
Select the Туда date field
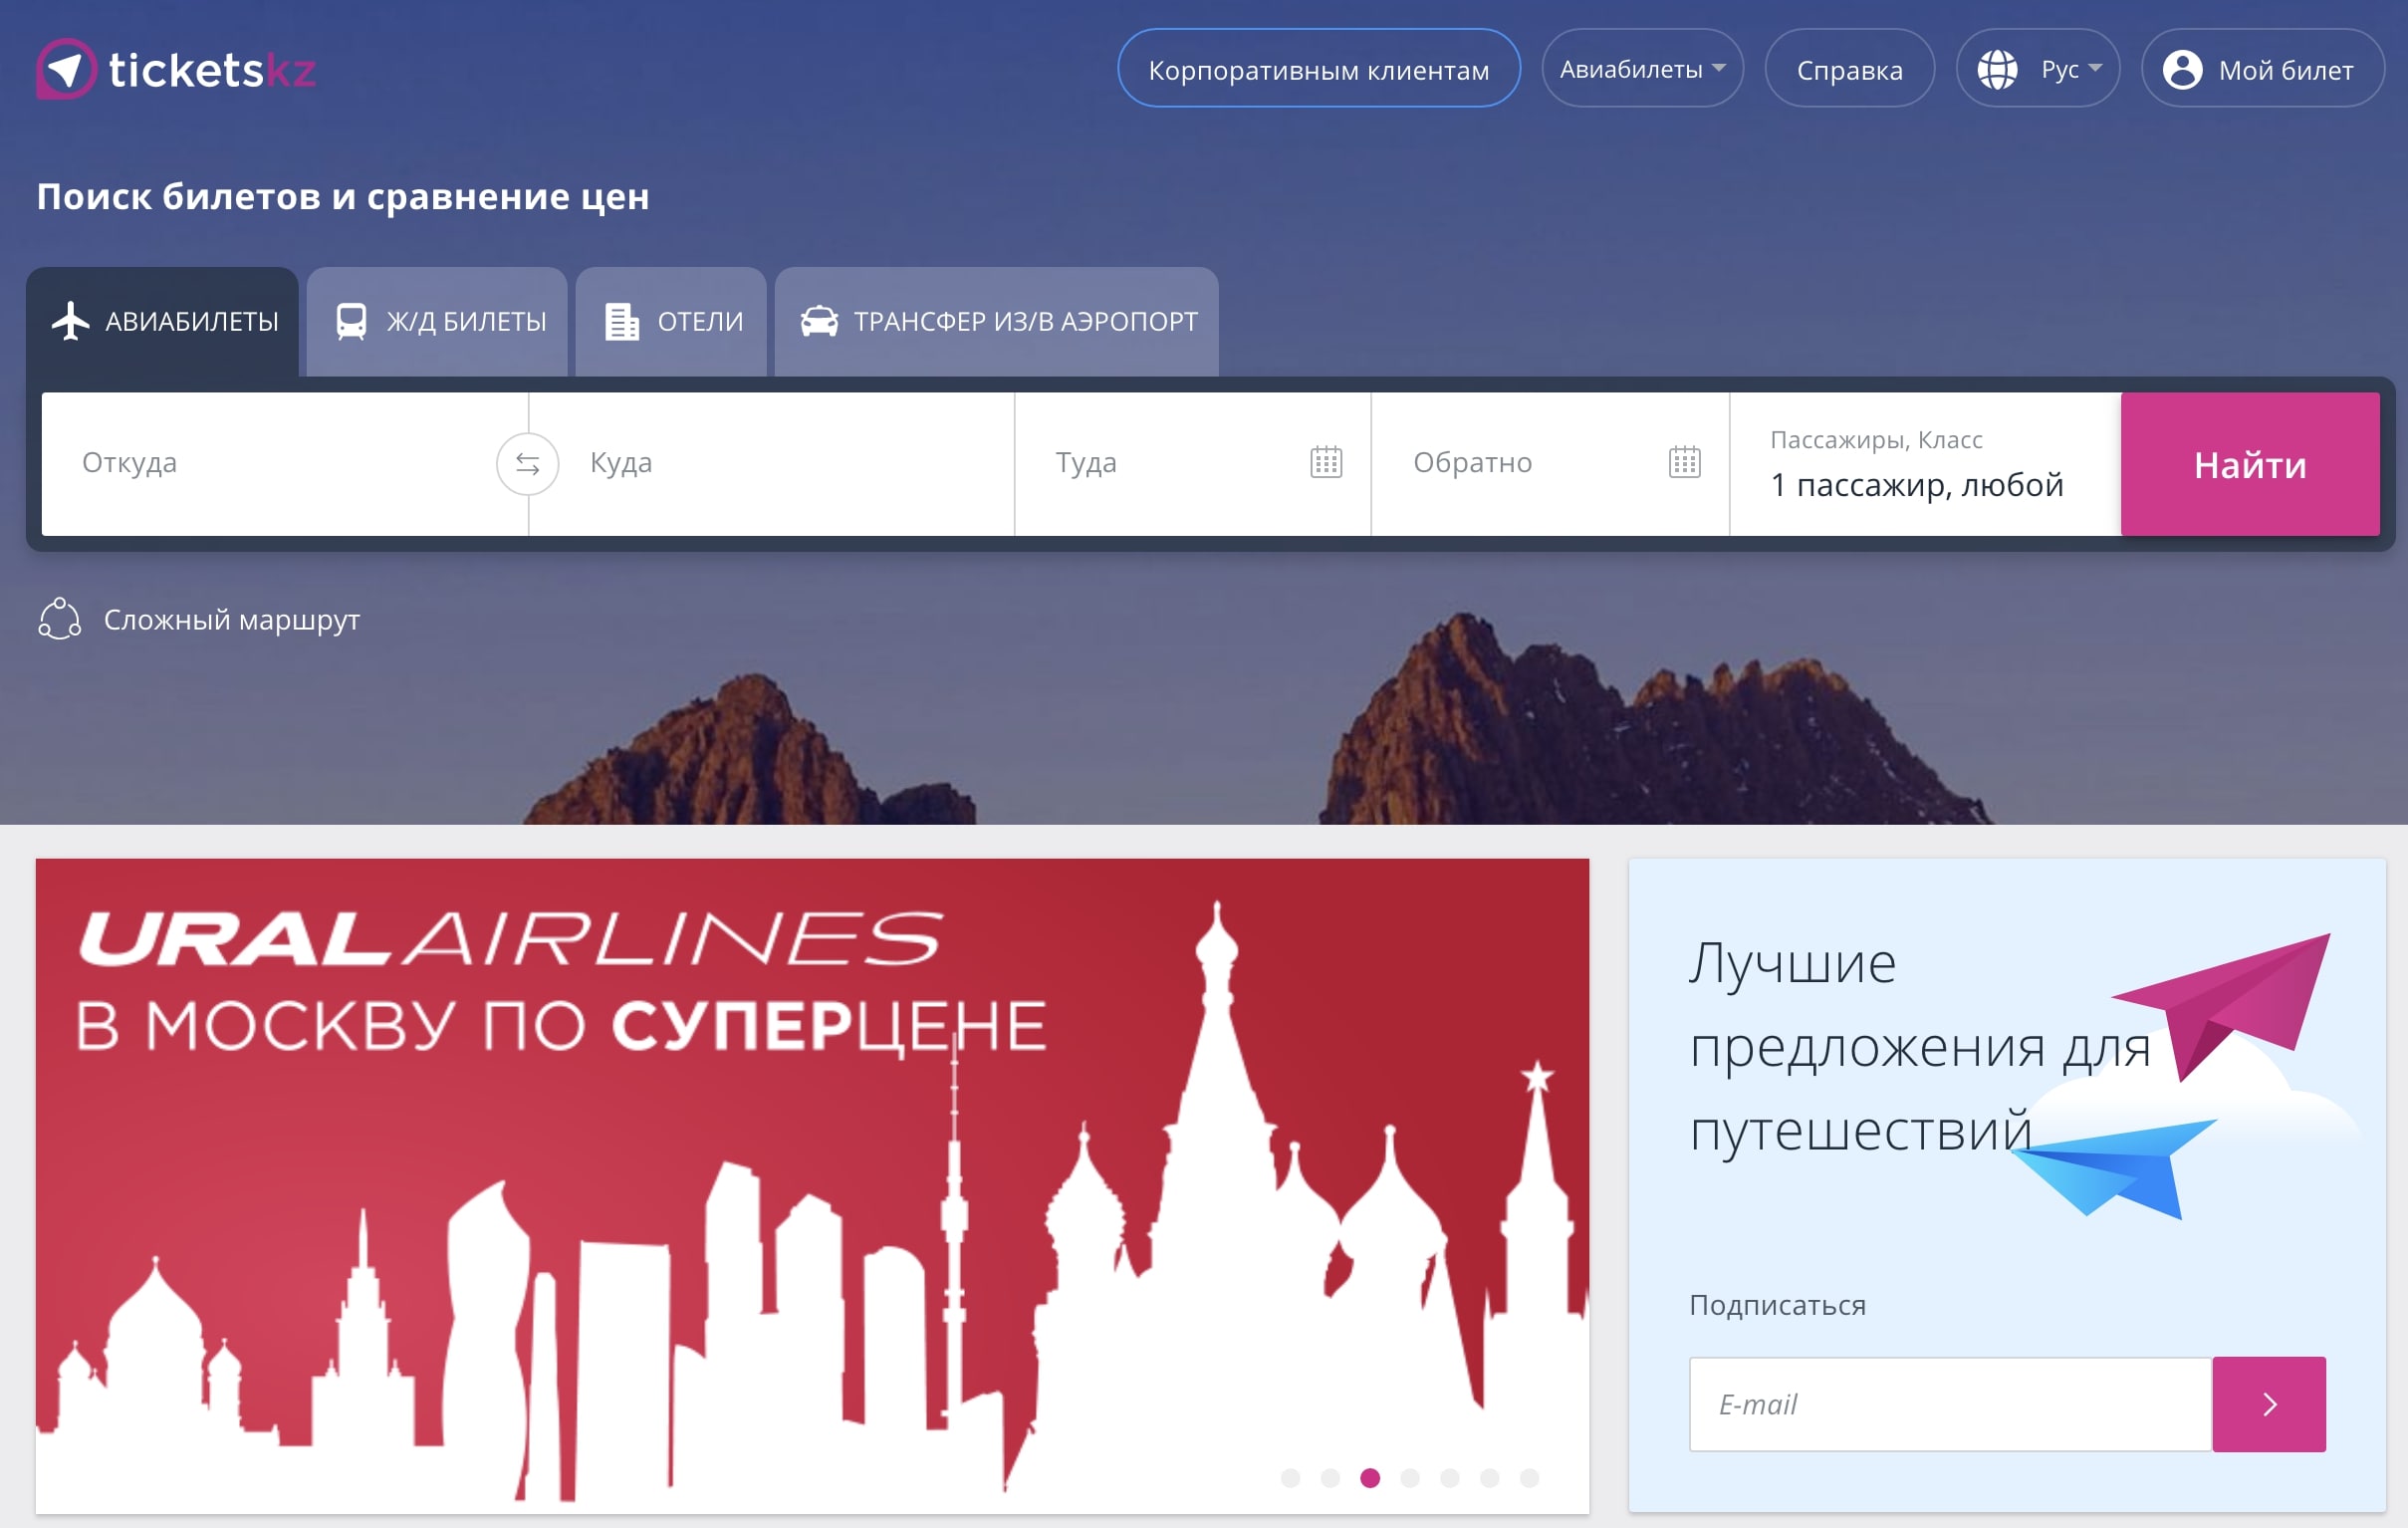click(x=1192, y=464)
